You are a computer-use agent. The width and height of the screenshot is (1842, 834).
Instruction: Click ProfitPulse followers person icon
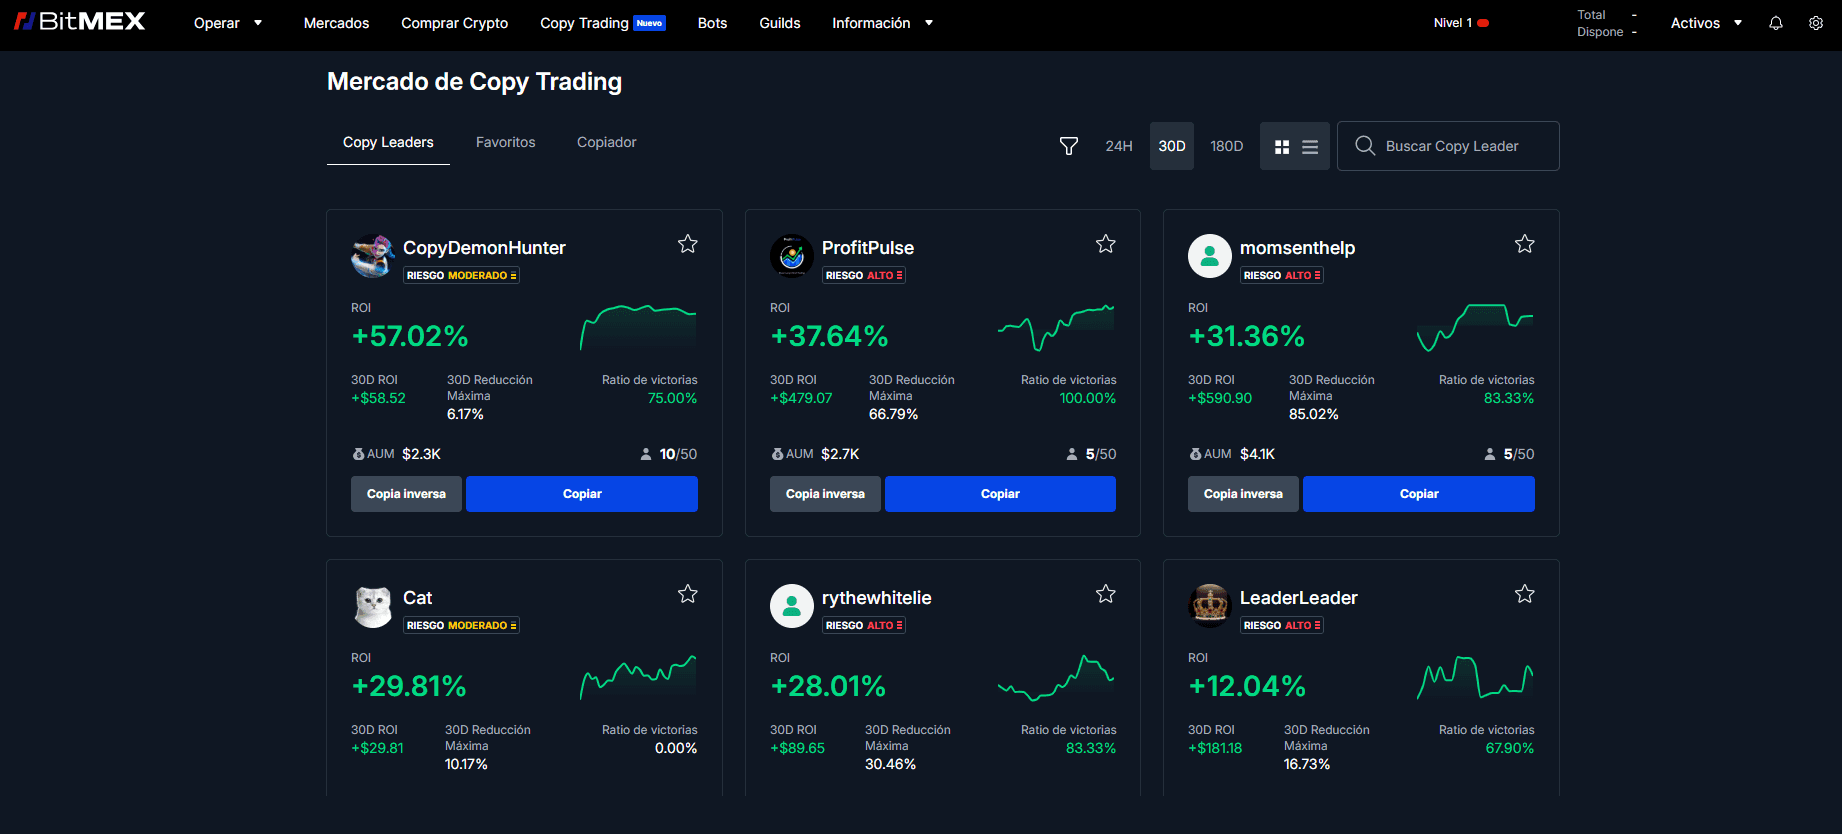1072,454
